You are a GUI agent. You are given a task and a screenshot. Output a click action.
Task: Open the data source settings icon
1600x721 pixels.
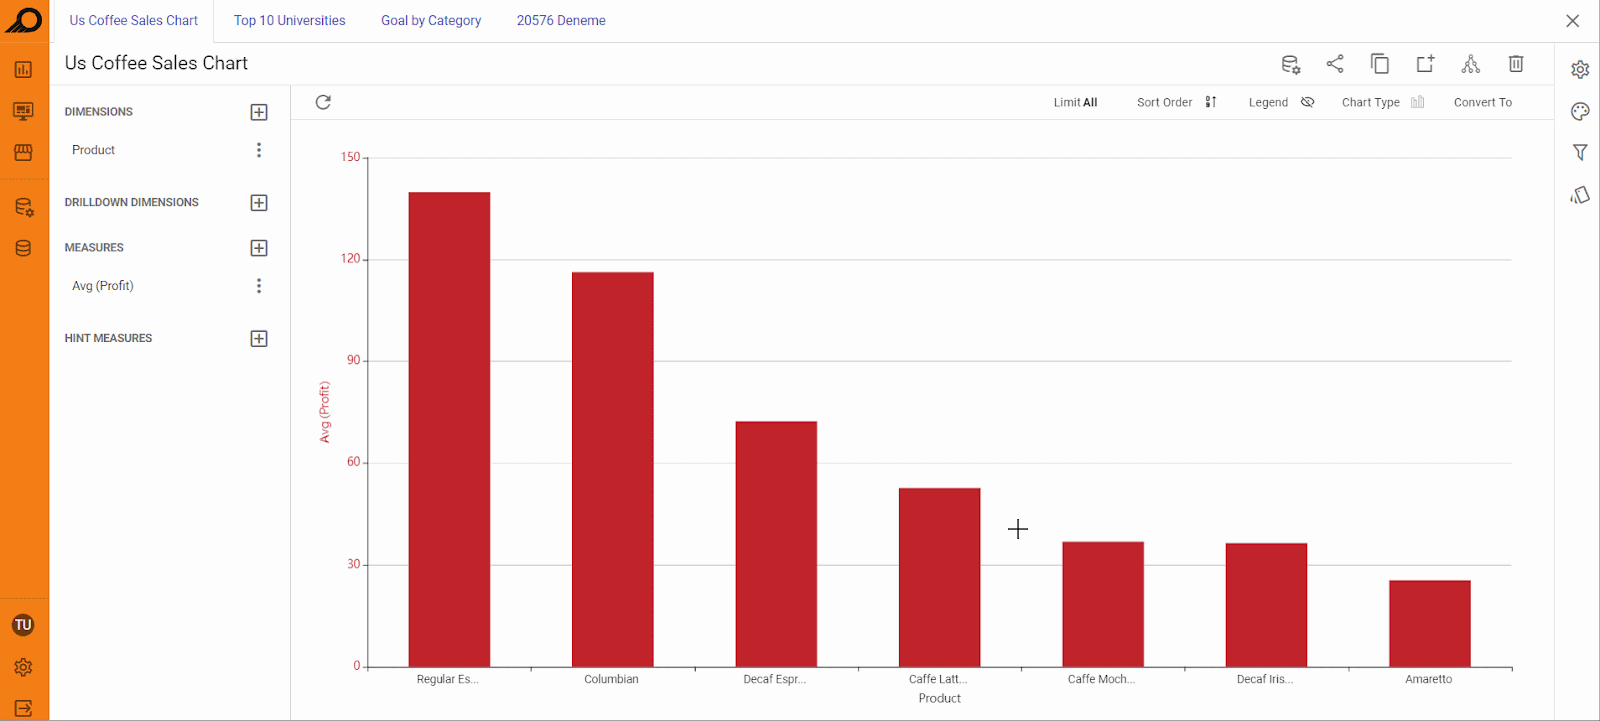[1291, 65]
